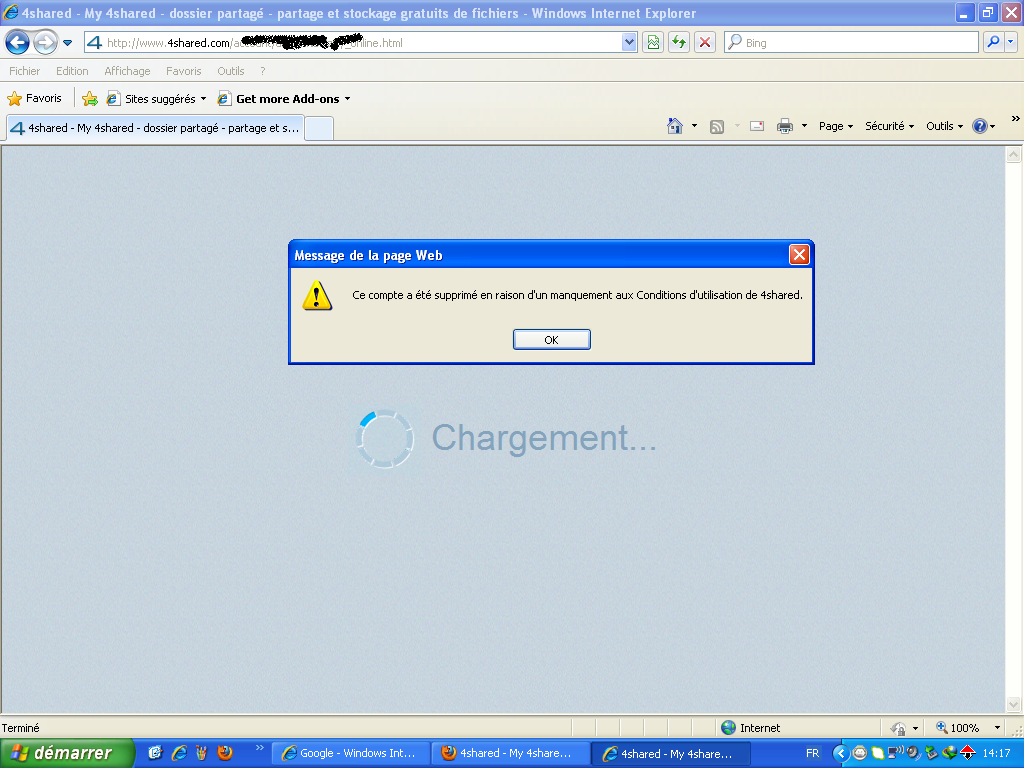Open the Outils command bar menu

pyautogui.click(x=944, y=126)
